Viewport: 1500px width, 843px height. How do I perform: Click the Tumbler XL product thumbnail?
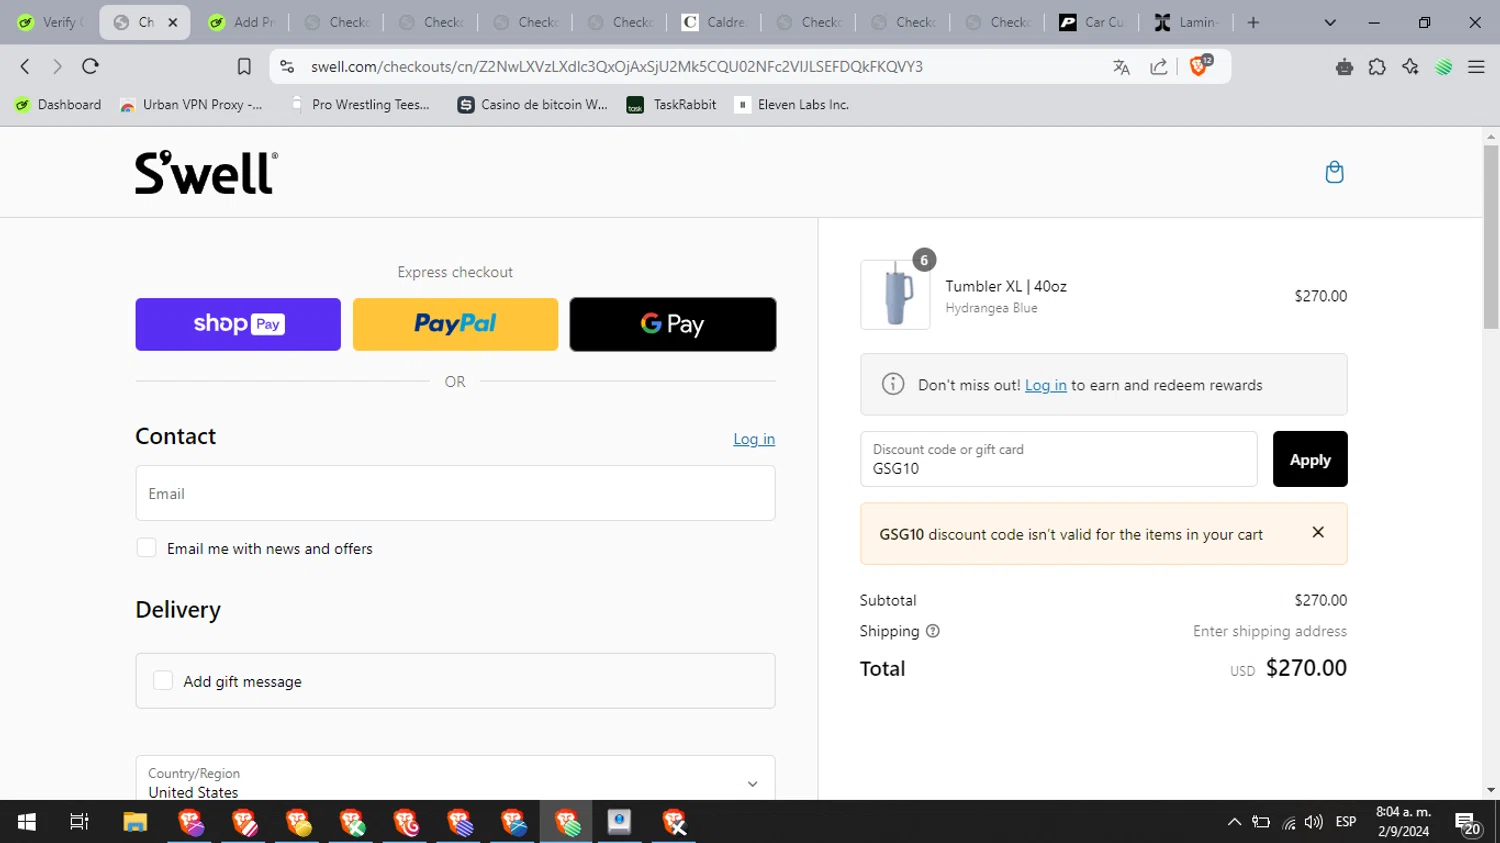click(895, 295)
